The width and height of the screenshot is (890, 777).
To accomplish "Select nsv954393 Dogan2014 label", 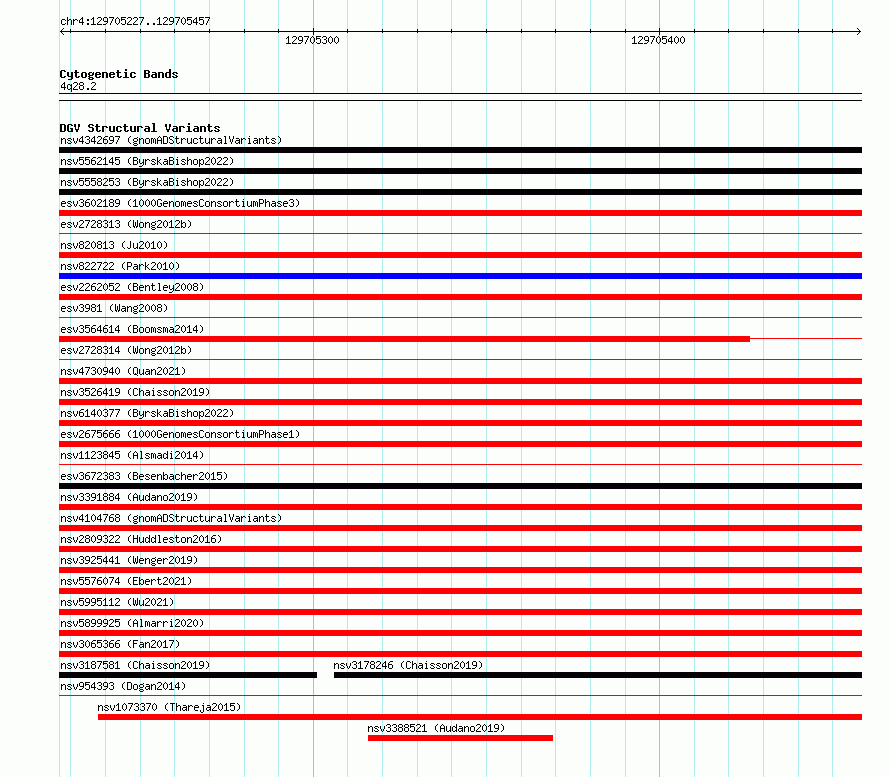I will (123, 686).
